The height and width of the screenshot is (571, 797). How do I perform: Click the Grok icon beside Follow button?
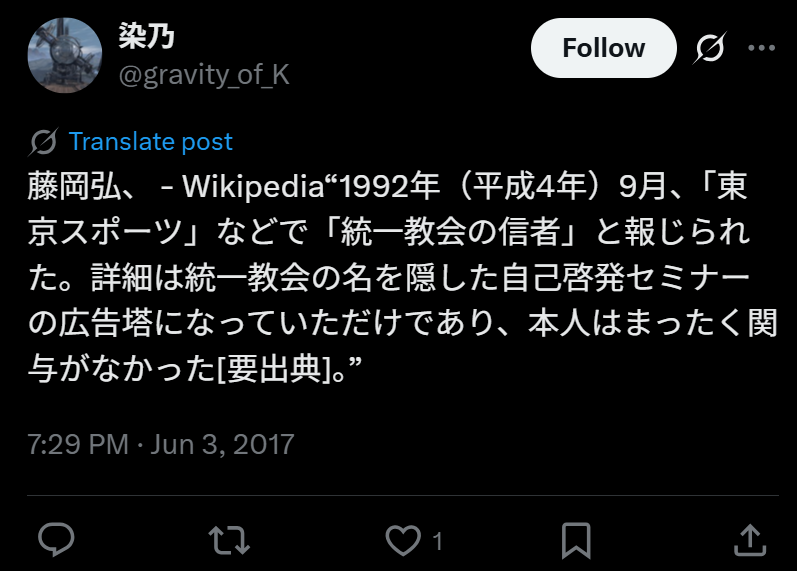(x=710, y=48)
